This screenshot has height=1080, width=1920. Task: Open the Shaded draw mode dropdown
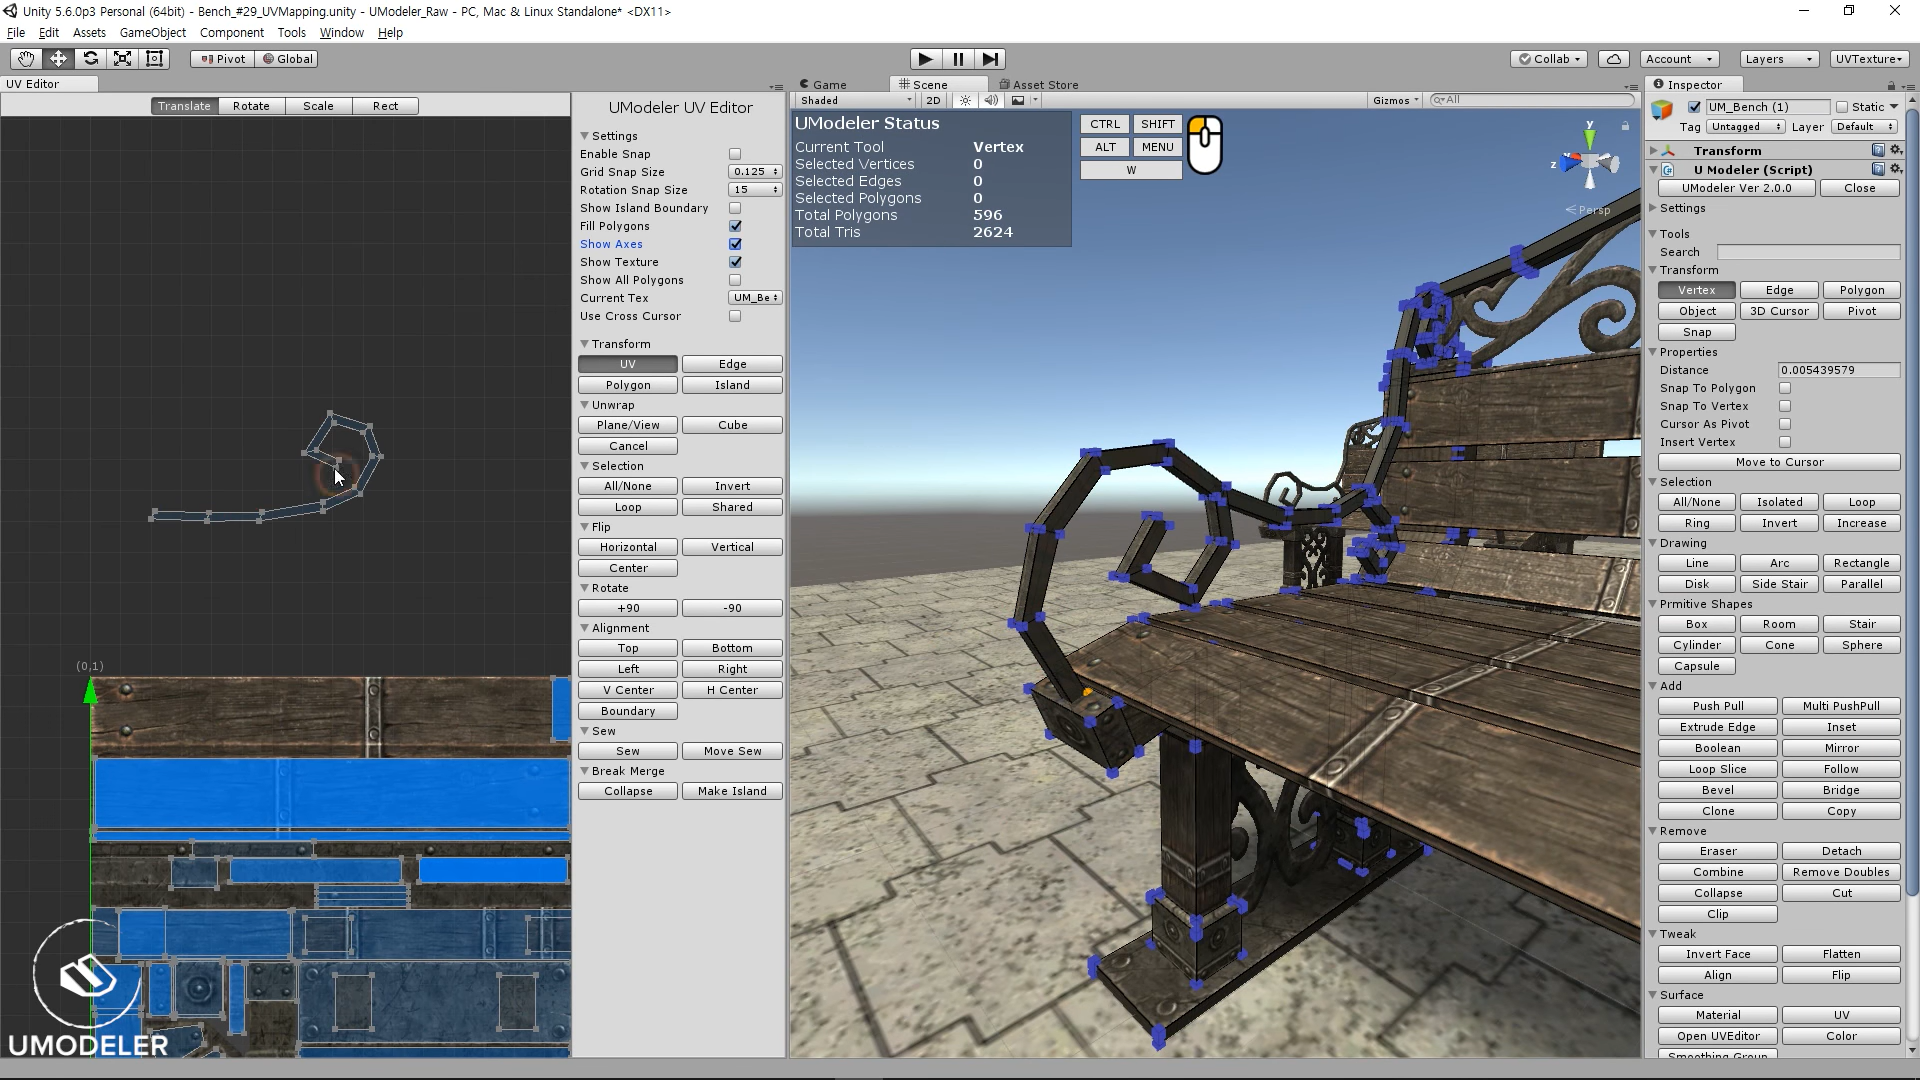(855, 100)
